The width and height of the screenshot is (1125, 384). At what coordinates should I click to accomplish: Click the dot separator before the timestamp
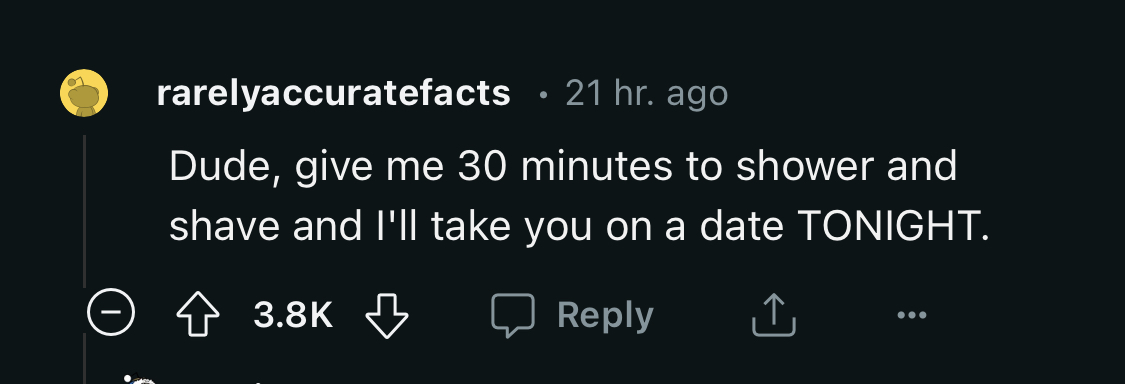[x=545, y=94]
